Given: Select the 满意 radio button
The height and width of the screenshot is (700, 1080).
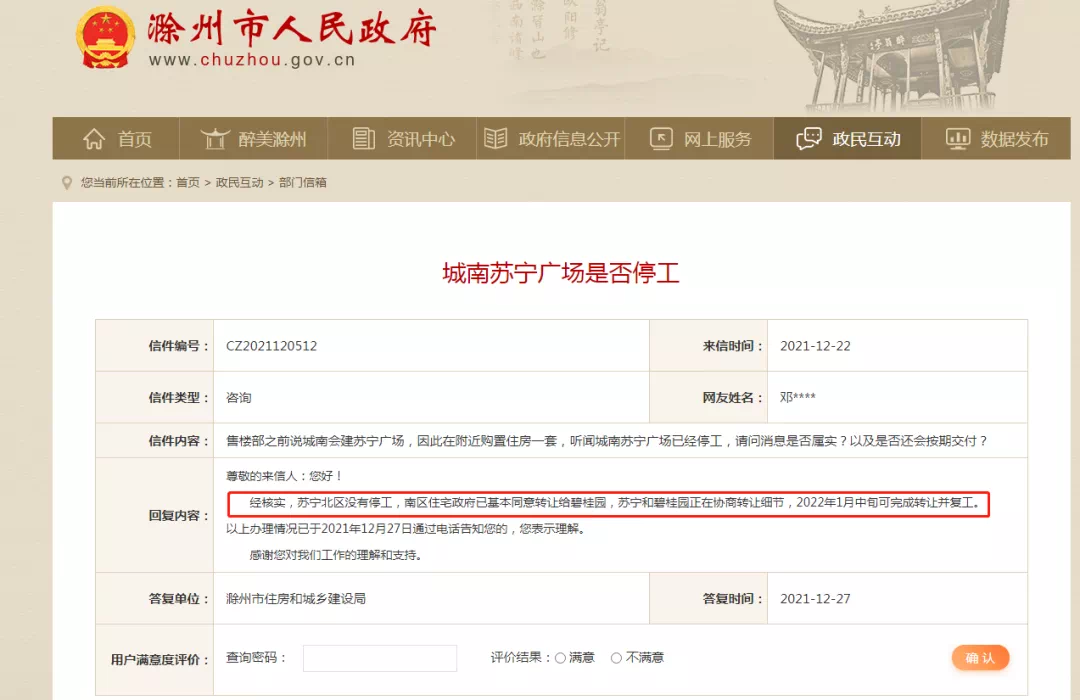Looking at the screenshot, I should point(561,658).
